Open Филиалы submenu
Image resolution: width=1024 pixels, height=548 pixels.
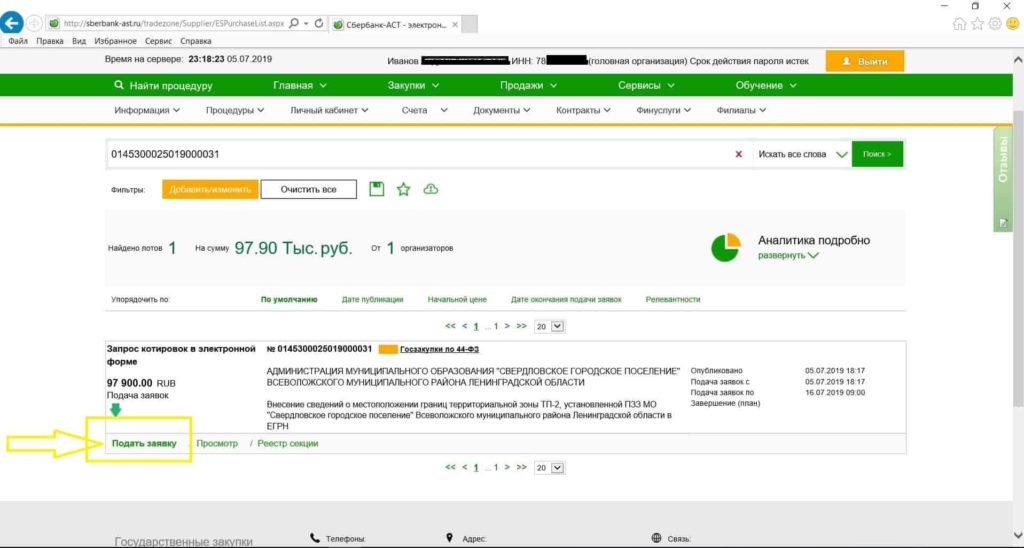pos(741,110)
